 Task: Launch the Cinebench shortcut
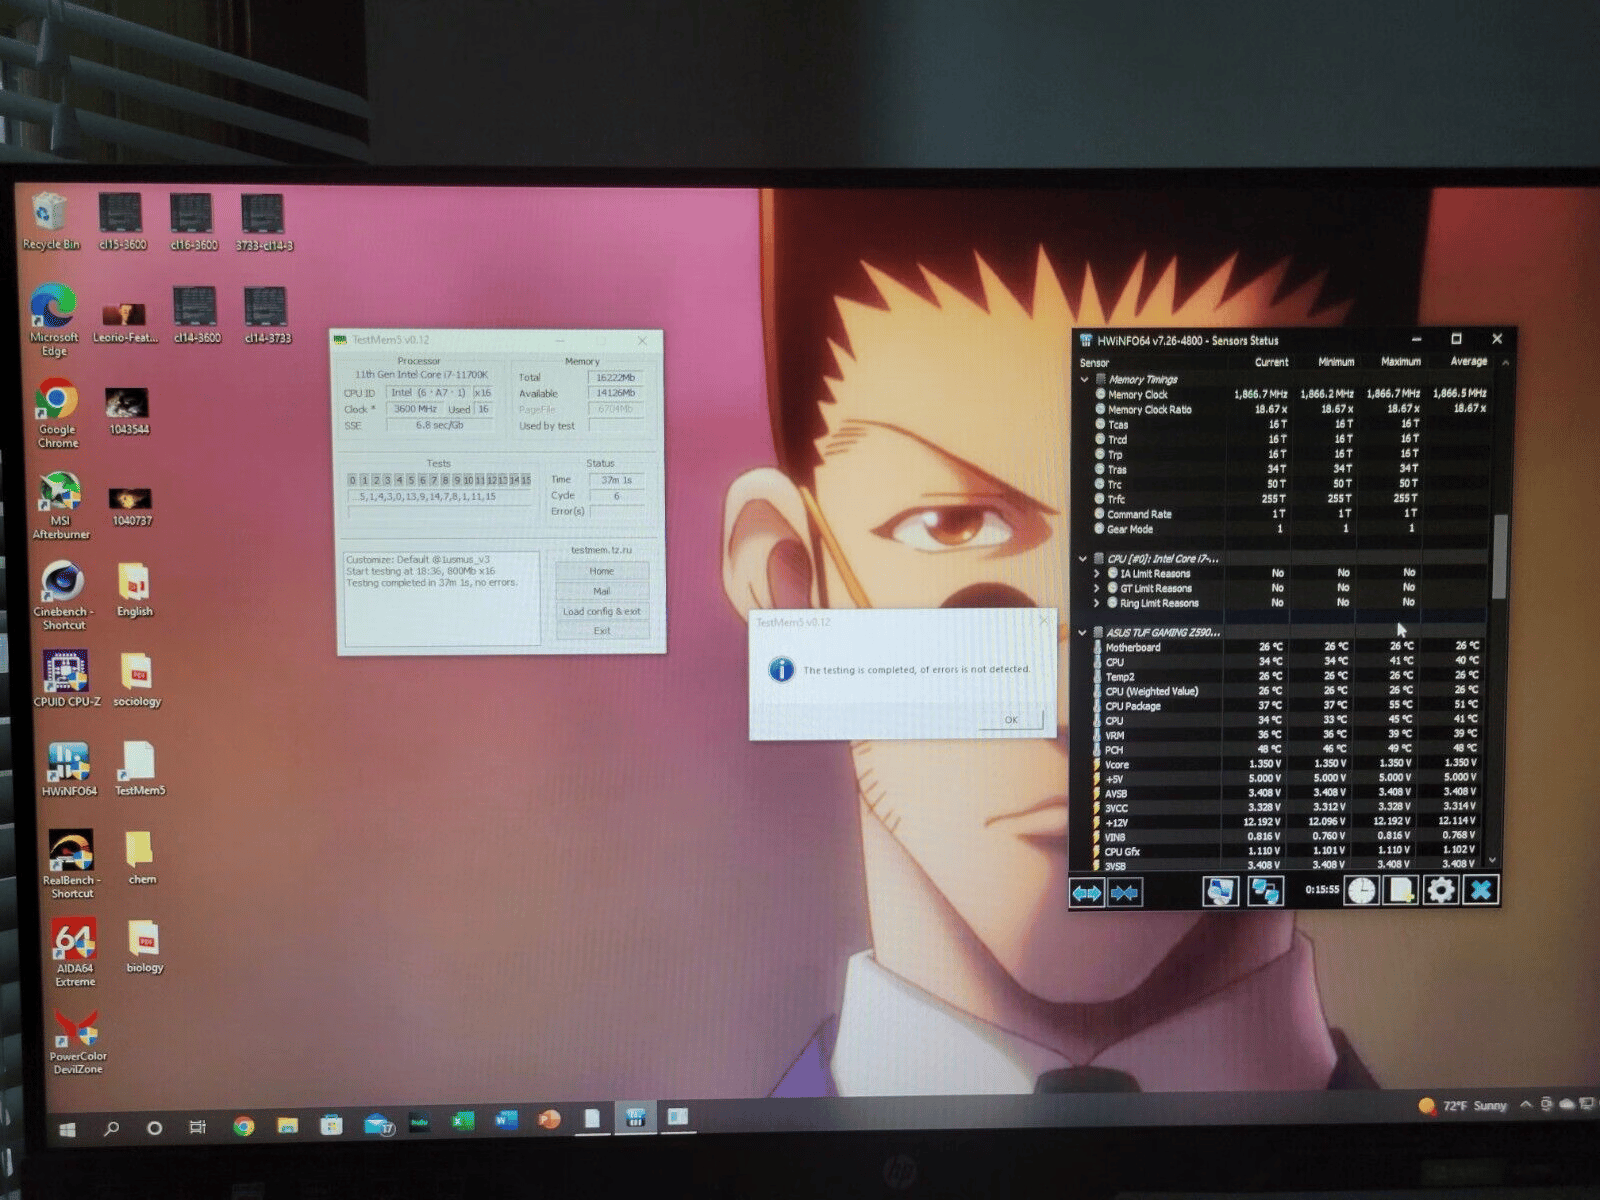(63, 596)
